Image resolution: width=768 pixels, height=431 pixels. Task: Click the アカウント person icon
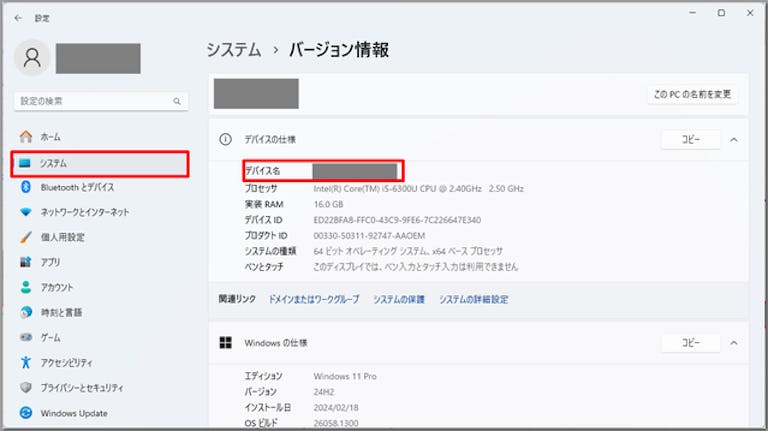pos(26,287)
